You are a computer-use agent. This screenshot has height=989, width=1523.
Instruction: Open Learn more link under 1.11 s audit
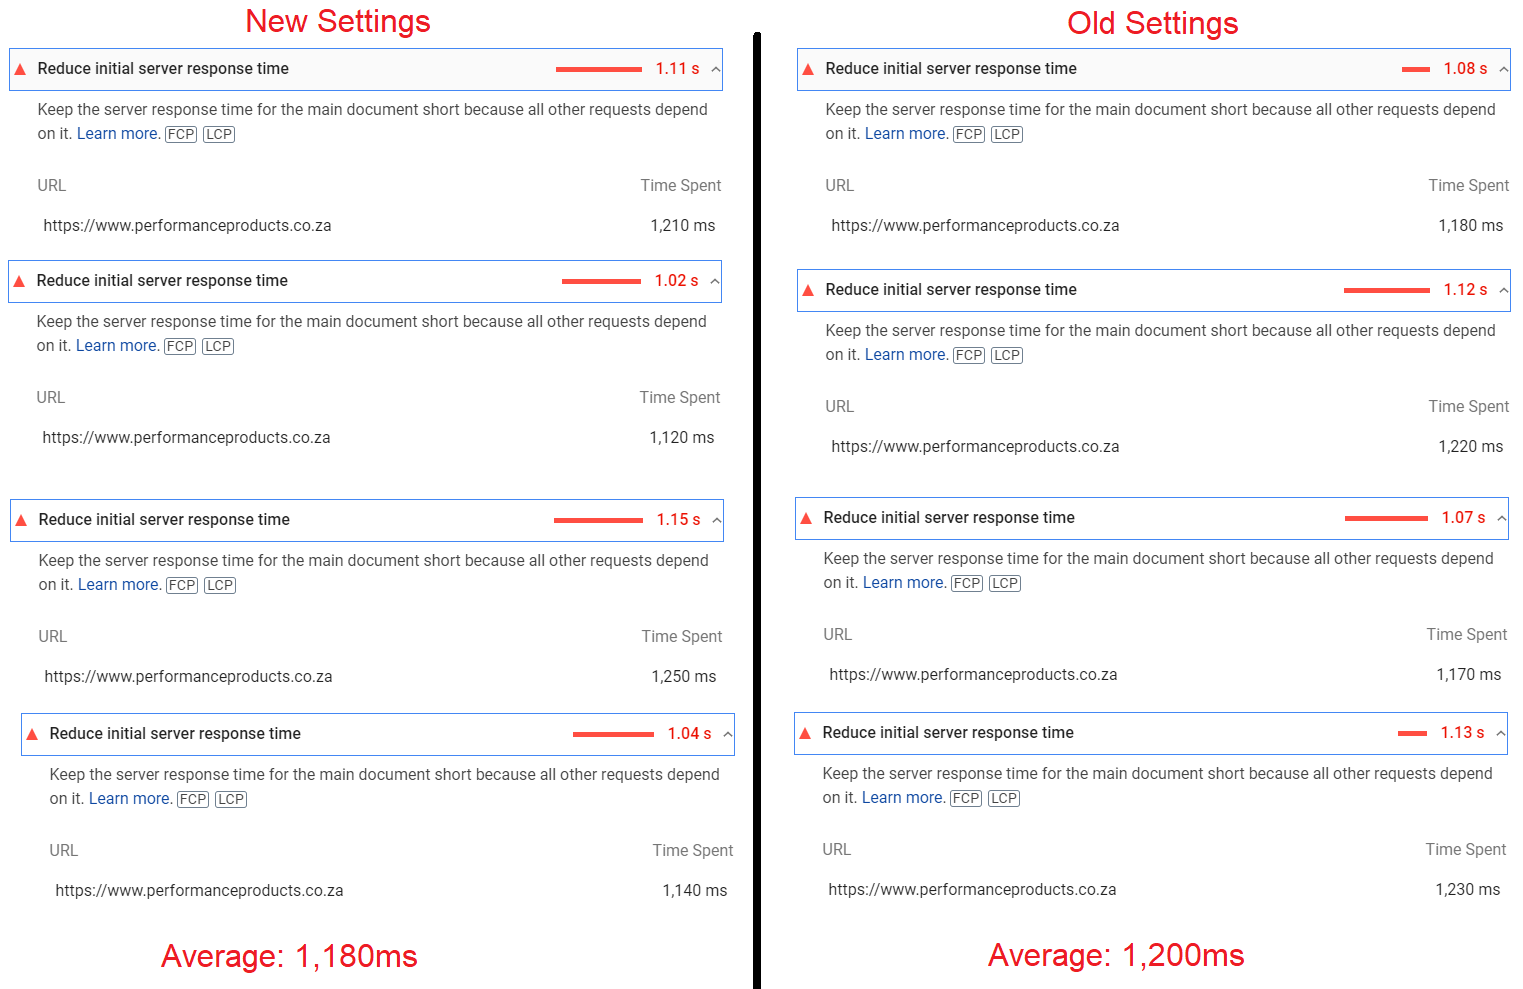pos(117,134)
